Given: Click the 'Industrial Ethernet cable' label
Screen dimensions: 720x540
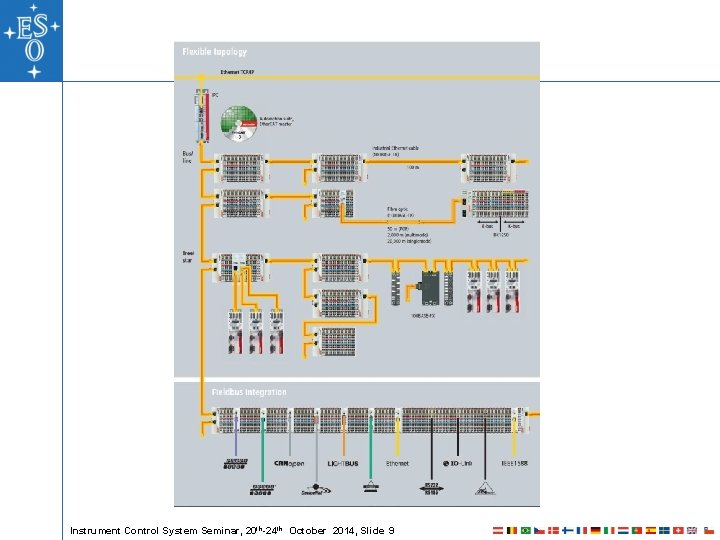Looking at the screenshot, I should (395, 148).
